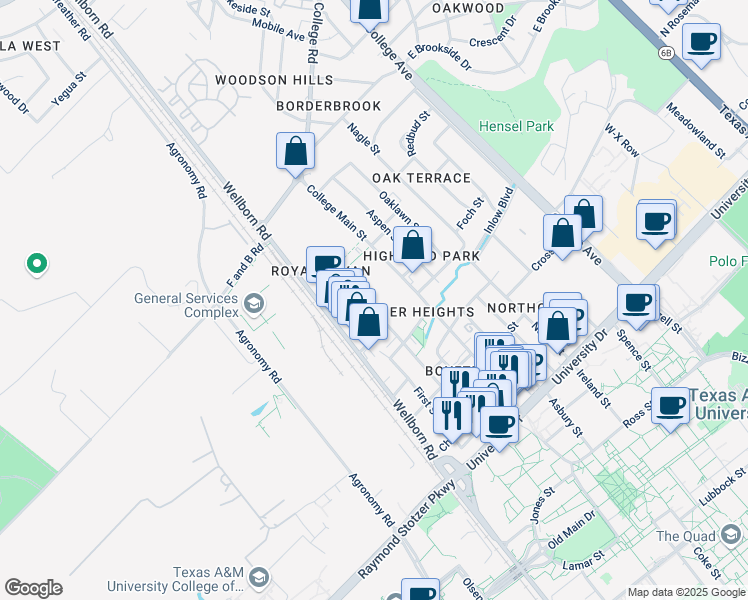Select The Quad graduation cap icon

coord(730,535)
